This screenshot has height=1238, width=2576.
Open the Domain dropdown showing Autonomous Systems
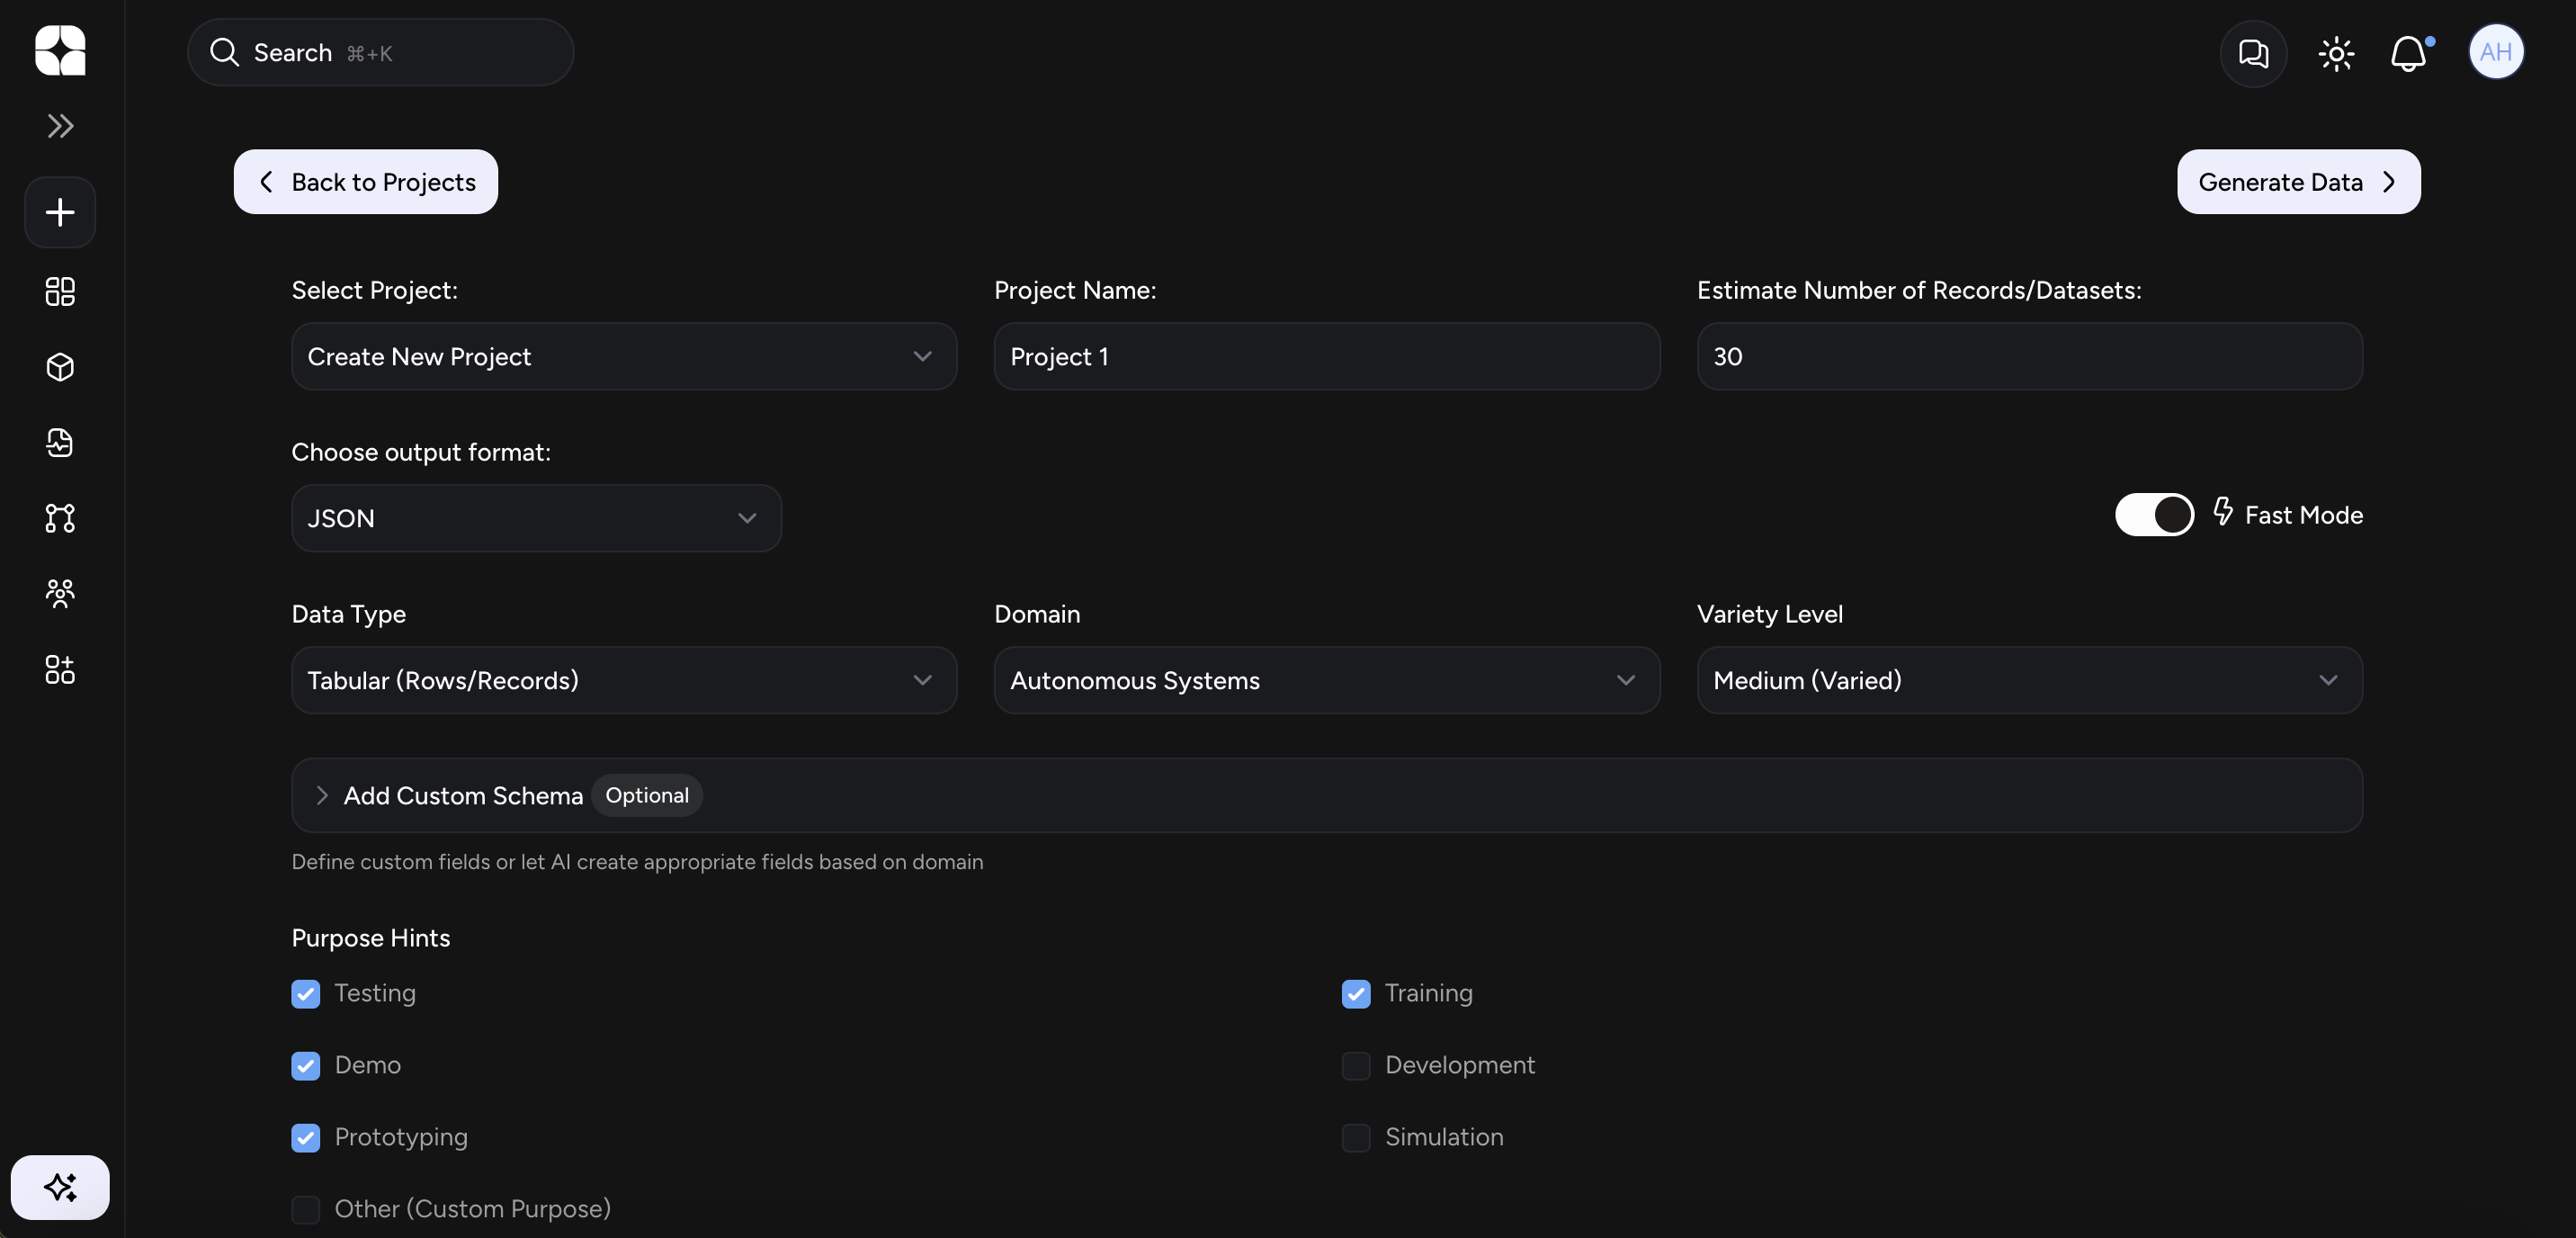coord(1326,680)
